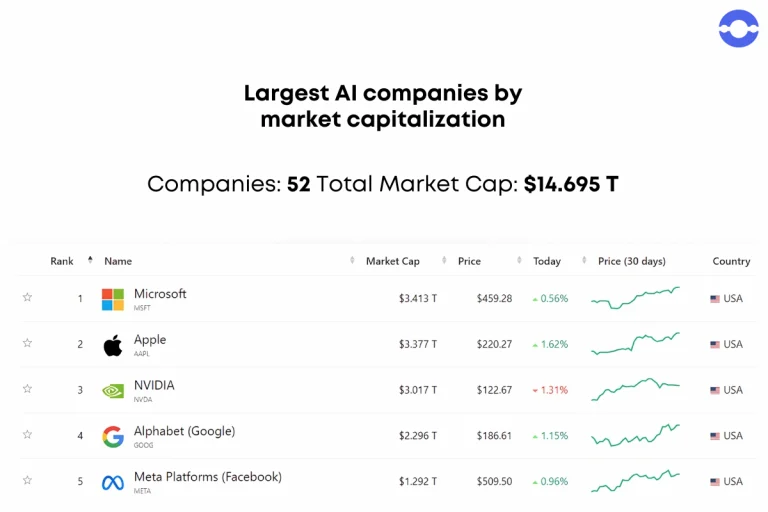Viewport: 768px width, 512px height.
Task: Sort the table by Rank column
Action: 62,261
